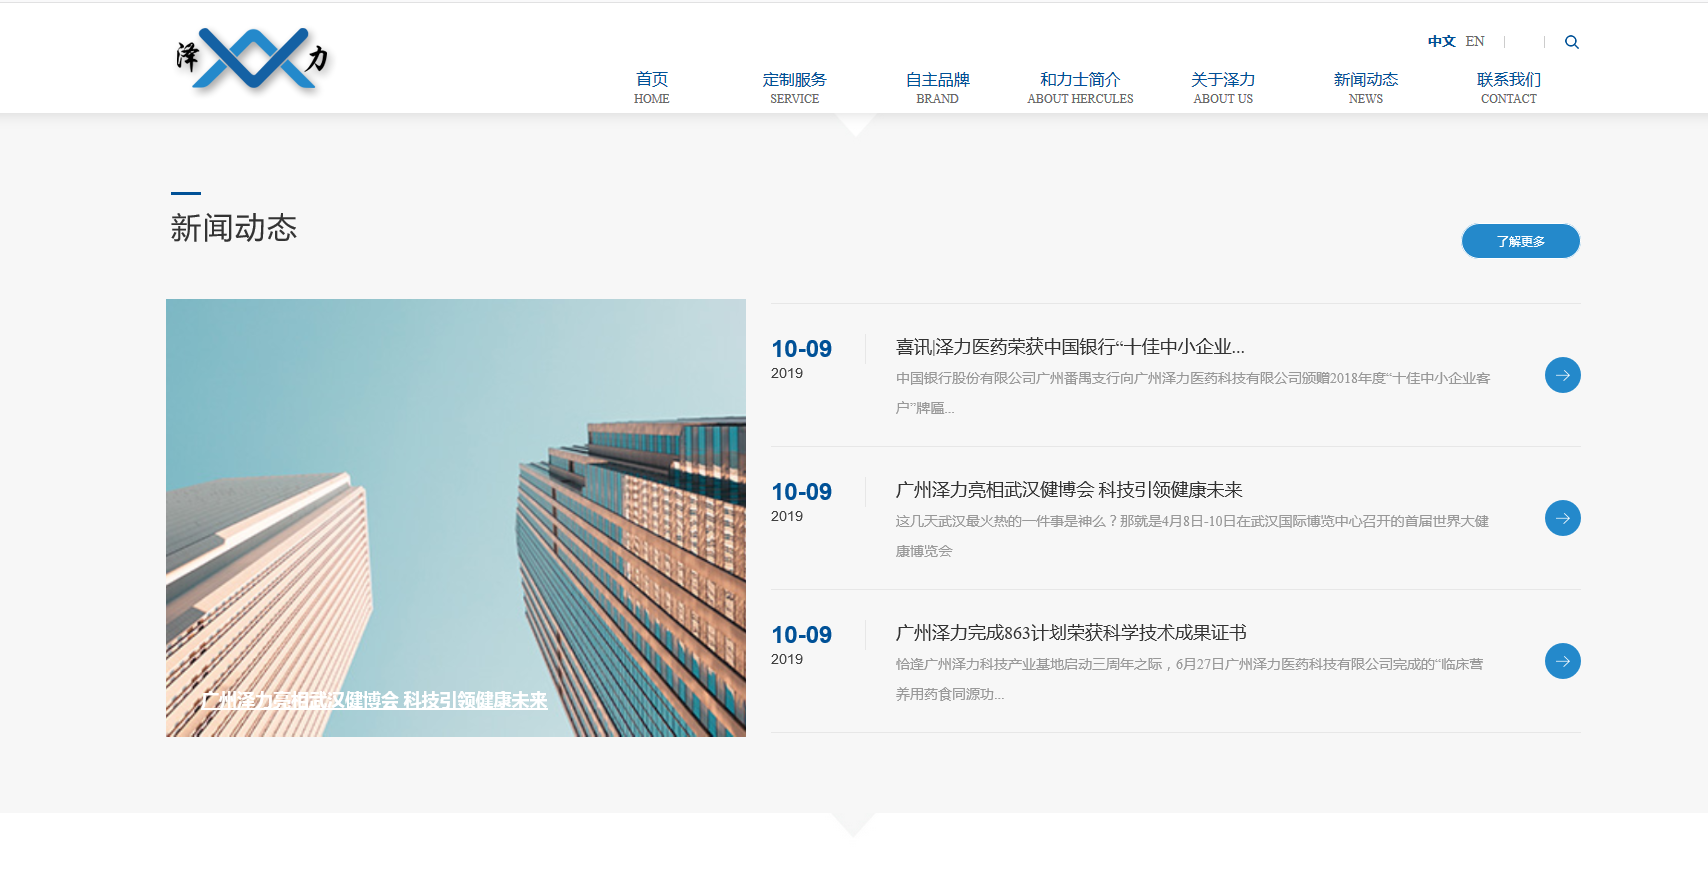This screenshot has width=1708, height=893.
Task: Open headline 广州泽力完成863计划 article
Action: [x=1070, y=633]
